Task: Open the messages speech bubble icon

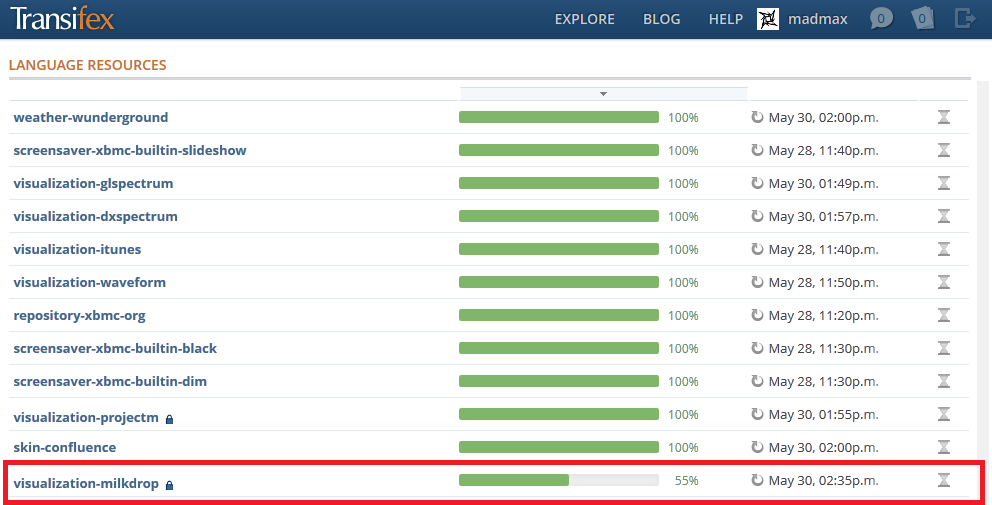Action: click(x=881, y=18)
